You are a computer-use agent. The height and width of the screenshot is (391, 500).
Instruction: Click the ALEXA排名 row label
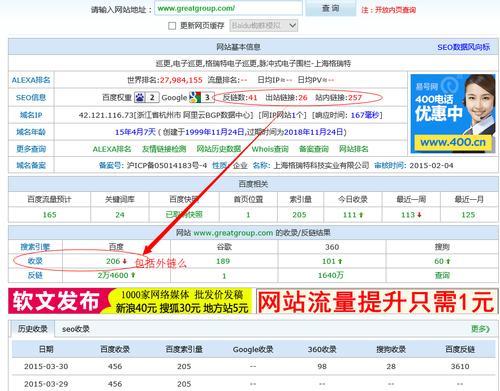(31, 80)
